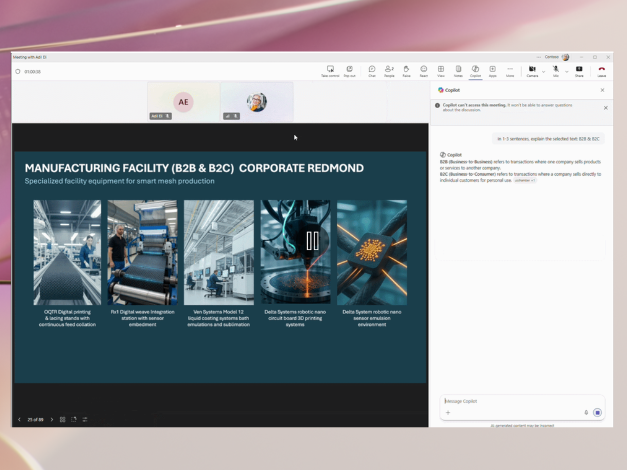
Task: Open the More actions menu
Action: tap(510, 69)
